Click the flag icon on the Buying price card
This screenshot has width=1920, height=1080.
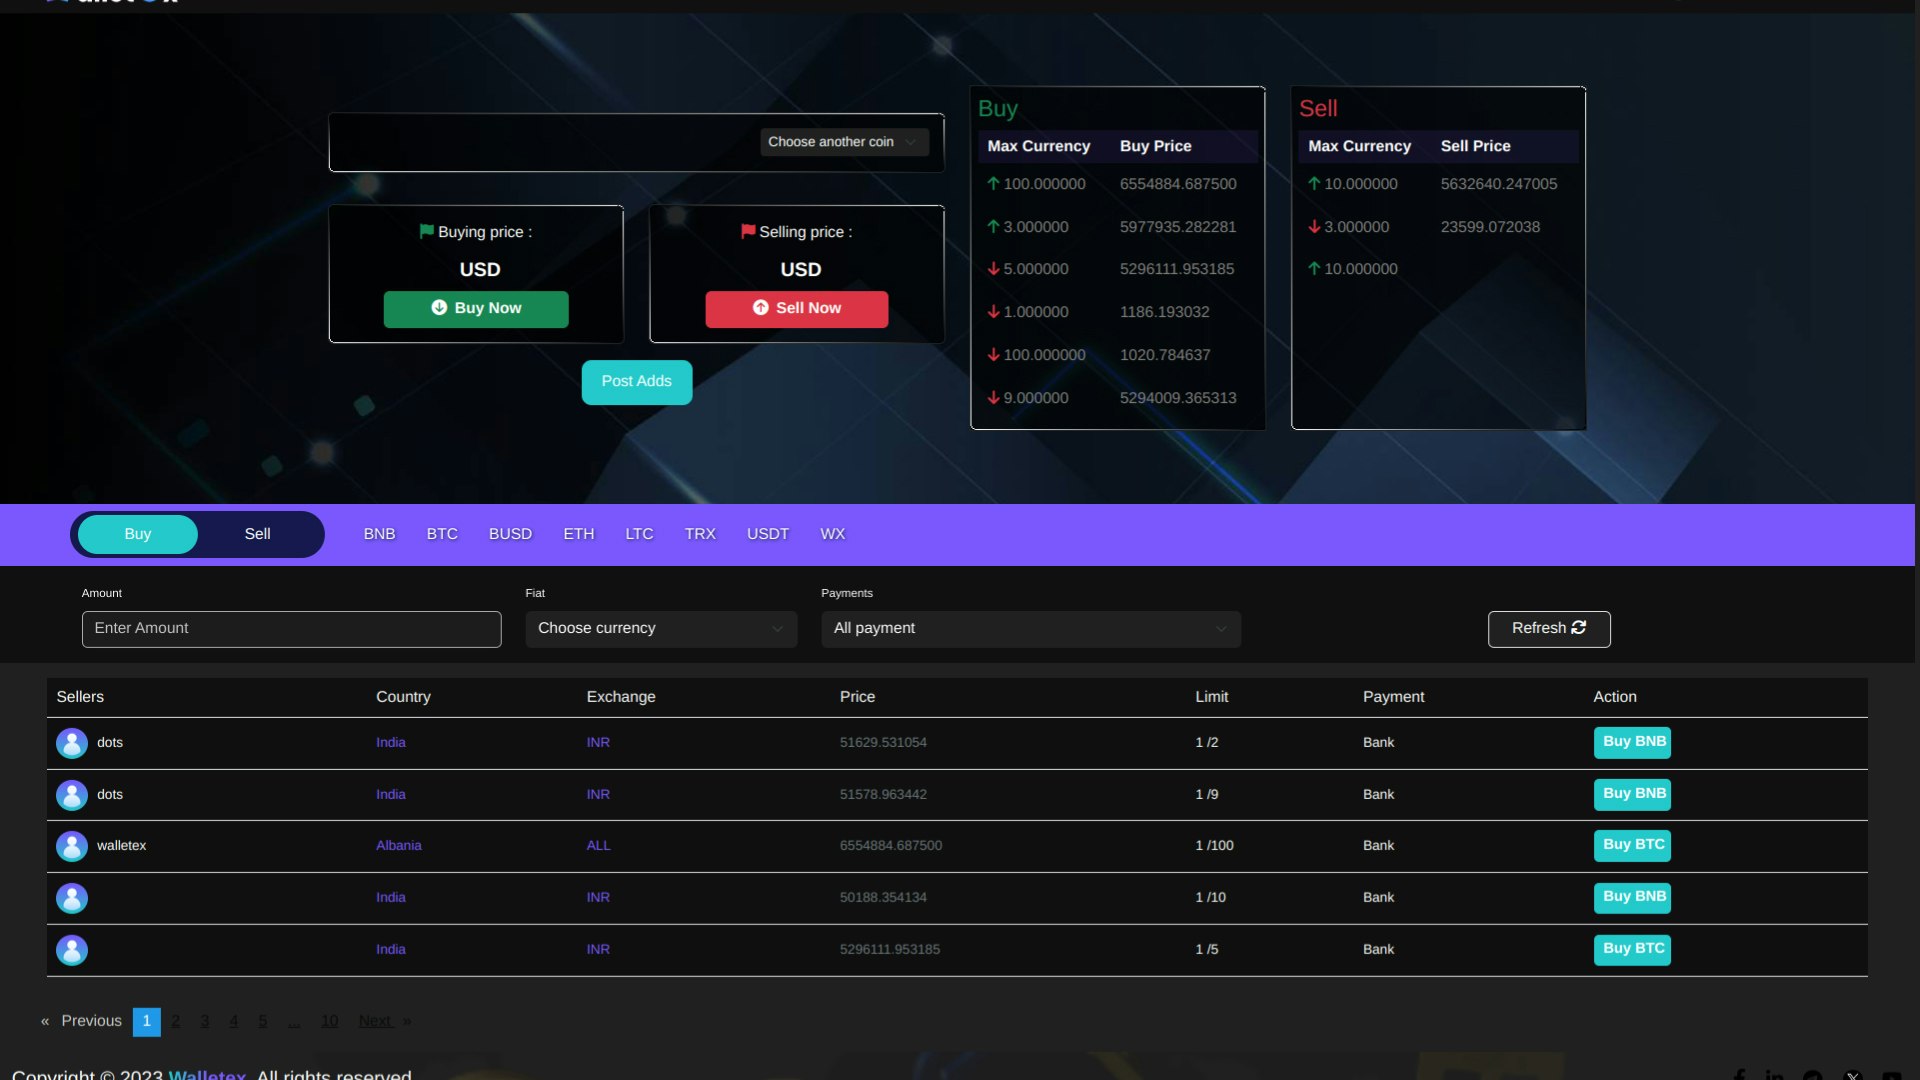tap(428, 231)
